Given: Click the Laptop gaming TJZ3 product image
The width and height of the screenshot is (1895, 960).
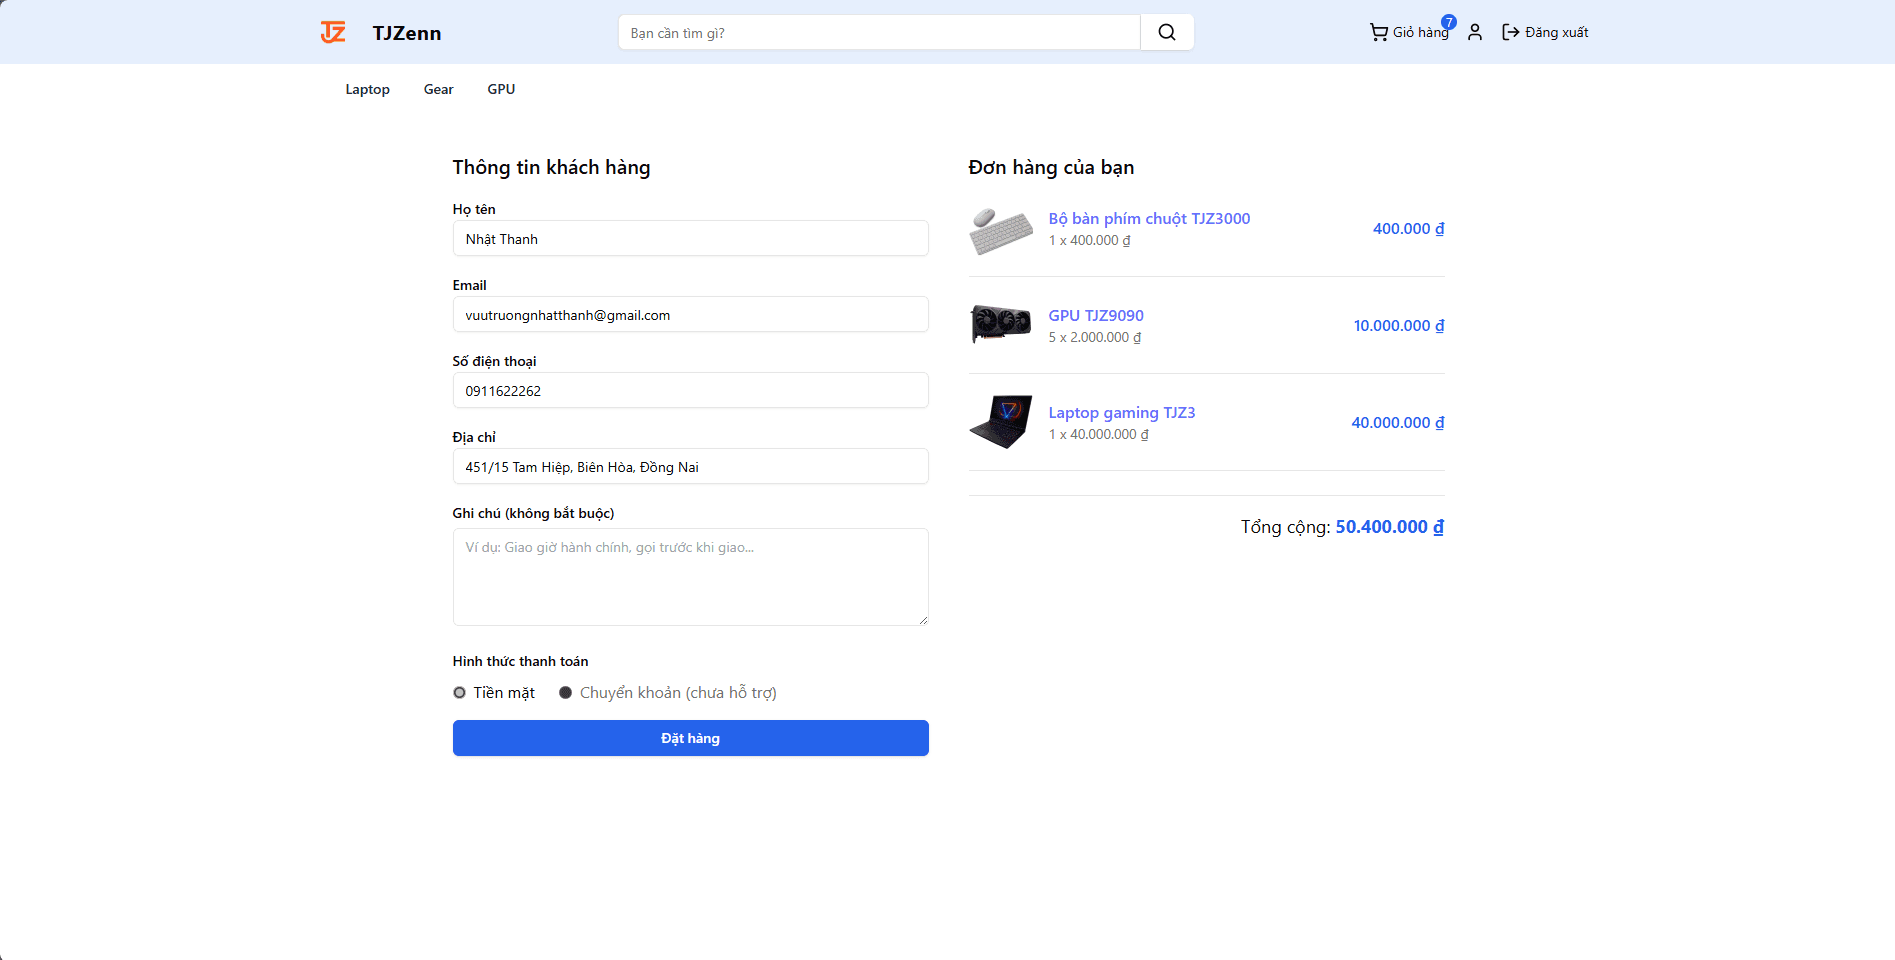Looking at the screenshot, I should [1000, 422].
